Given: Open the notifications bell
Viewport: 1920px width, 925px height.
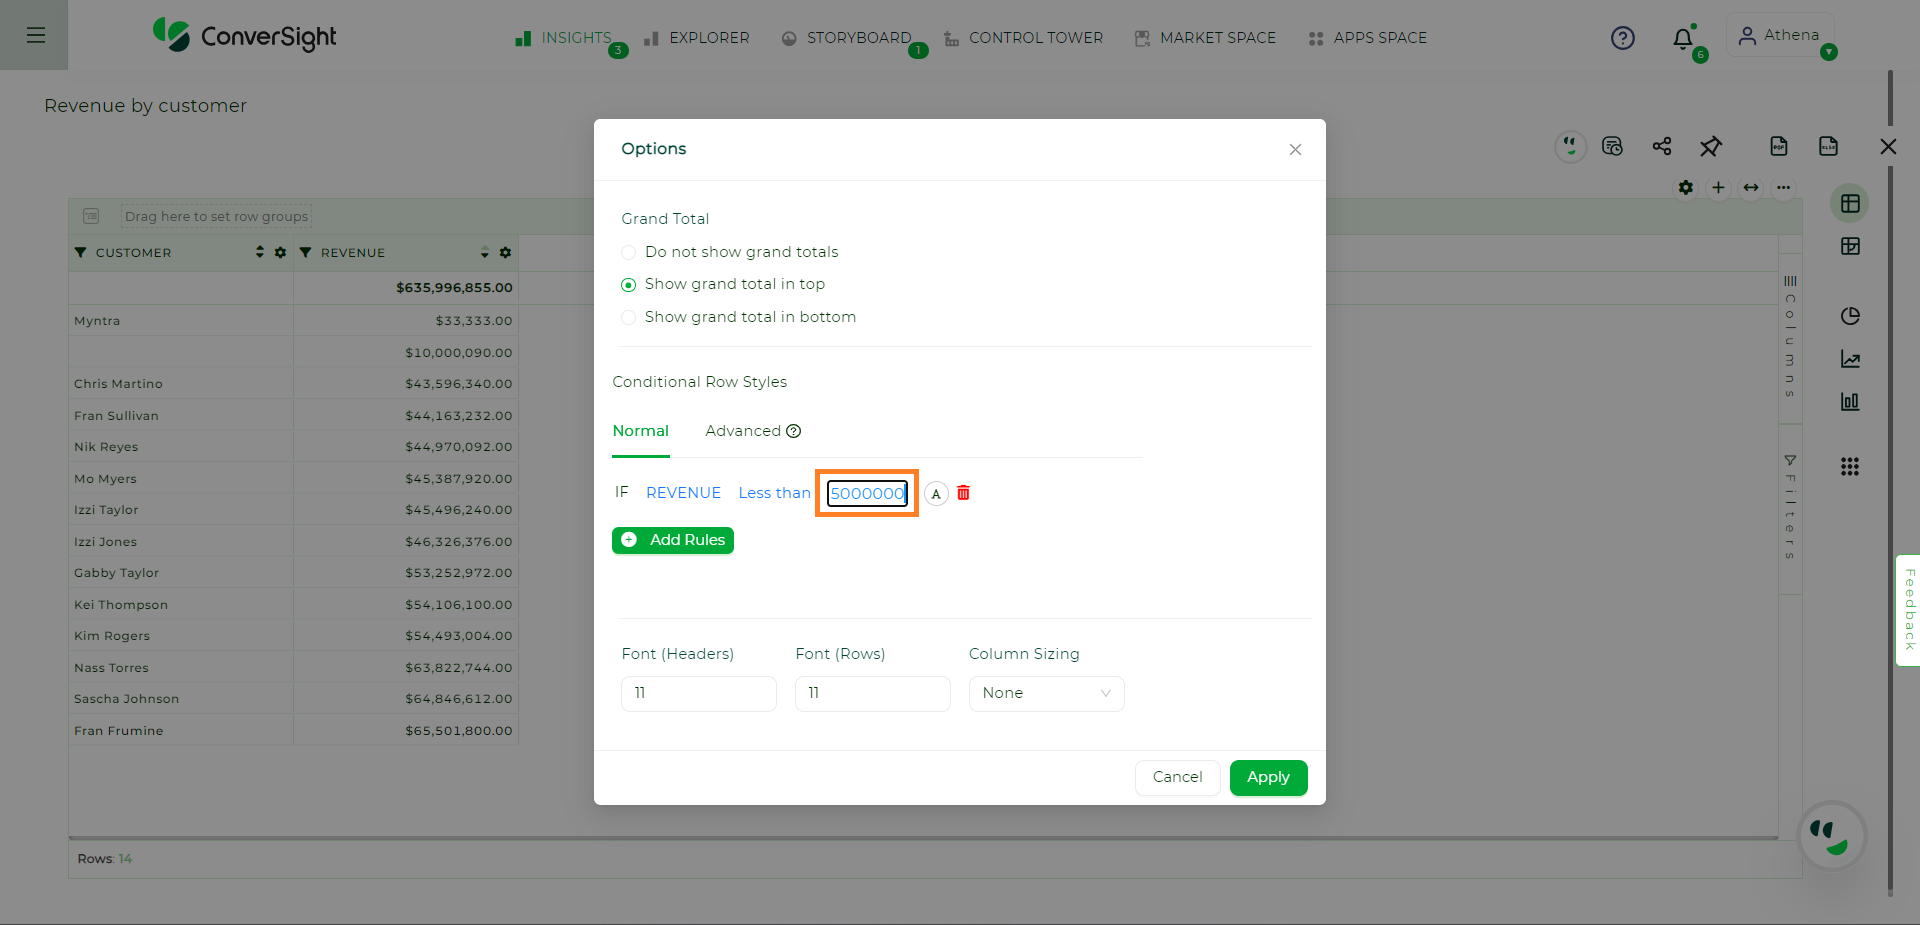Looking at the screenshot, I should (1683, 39).
